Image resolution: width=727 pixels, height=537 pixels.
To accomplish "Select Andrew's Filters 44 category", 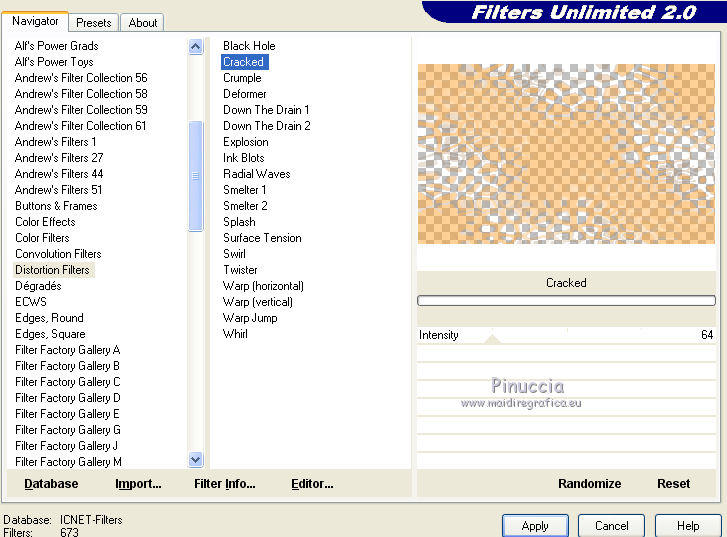I will [59, 174].
